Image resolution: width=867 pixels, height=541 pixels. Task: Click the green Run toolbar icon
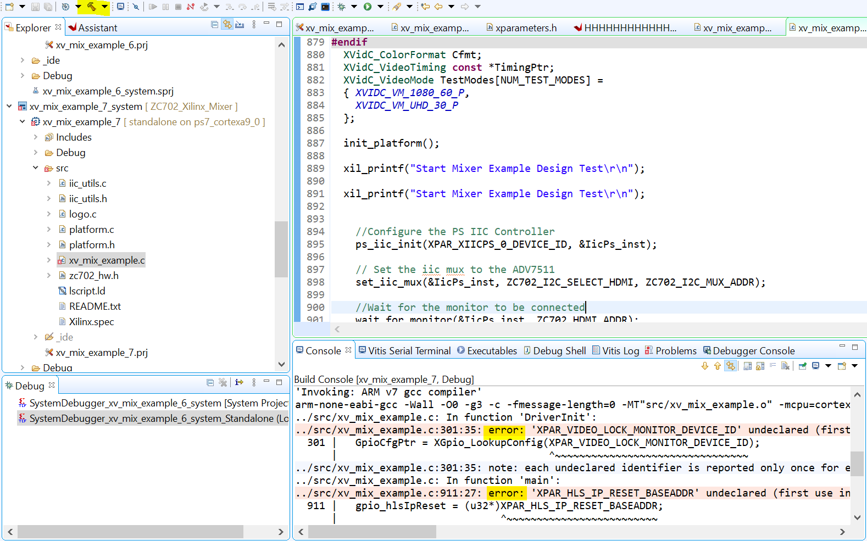[x=368, y=7]
